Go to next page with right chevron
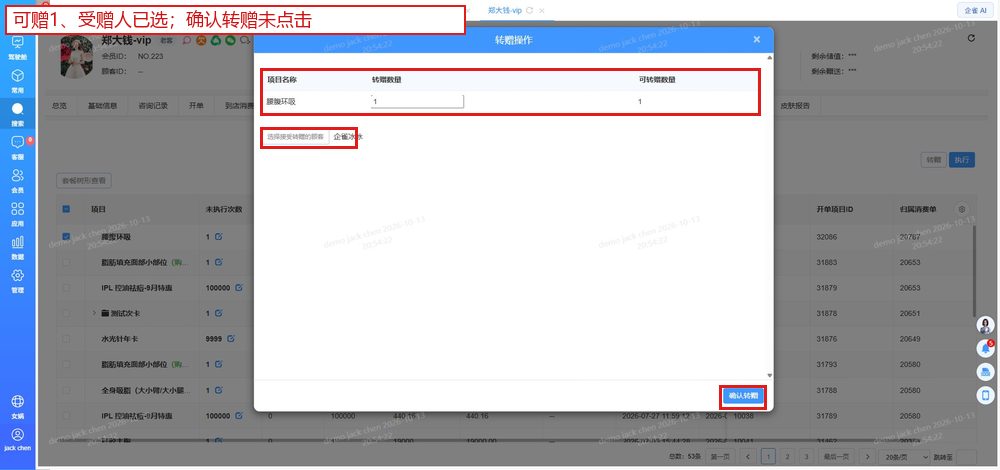Image resolution: width=1000 pixels, height=470 pixels. point(867,457)
